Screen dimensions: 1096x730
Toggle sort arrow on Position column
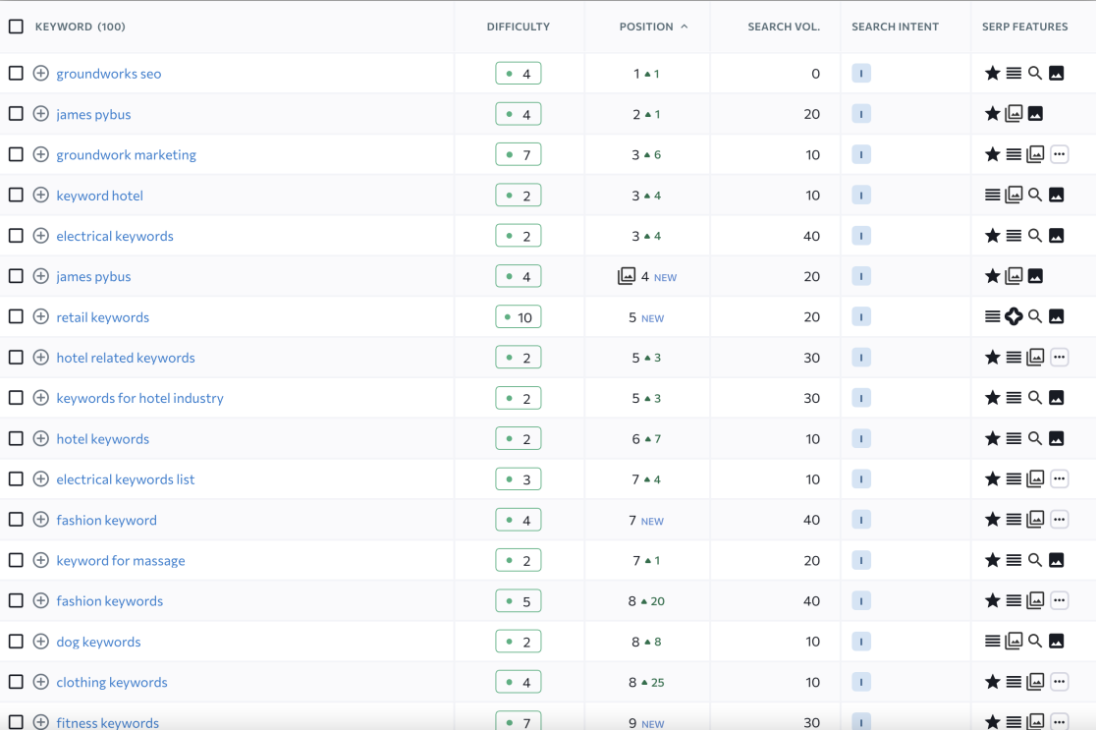[x=684, y=27]
